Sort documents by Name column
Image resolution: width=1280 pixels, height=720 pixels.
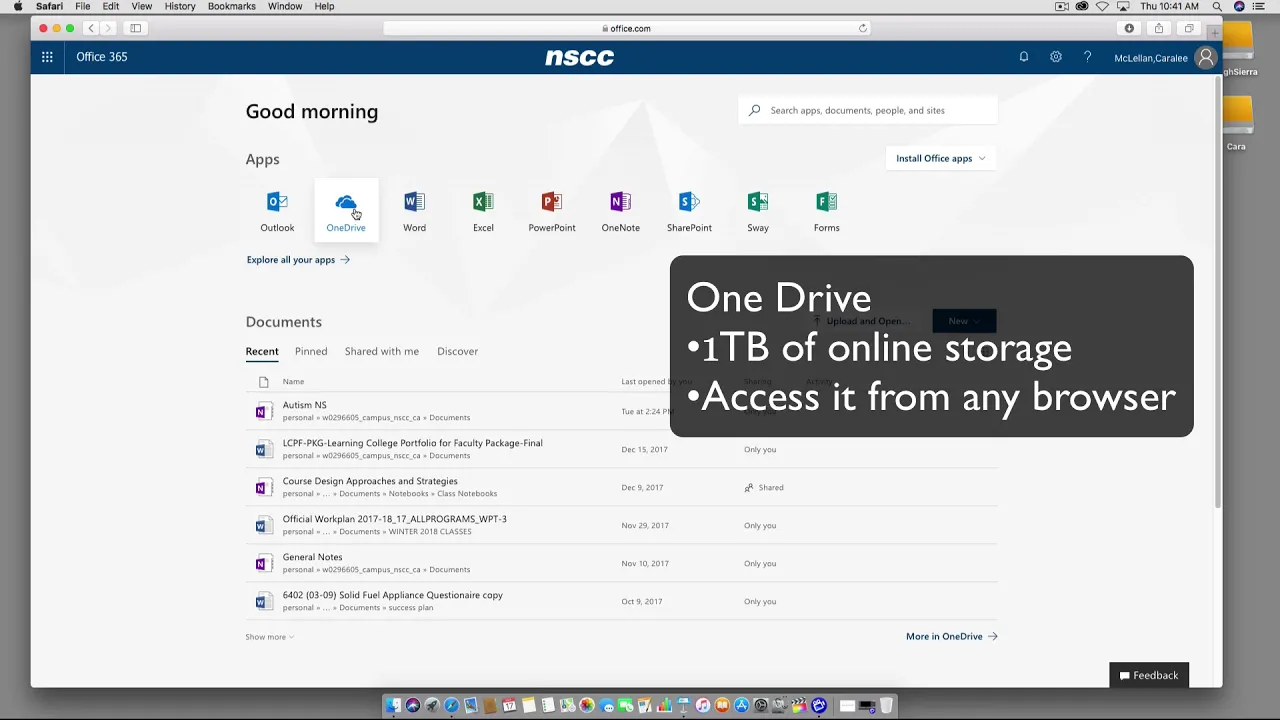pos(293,382)
